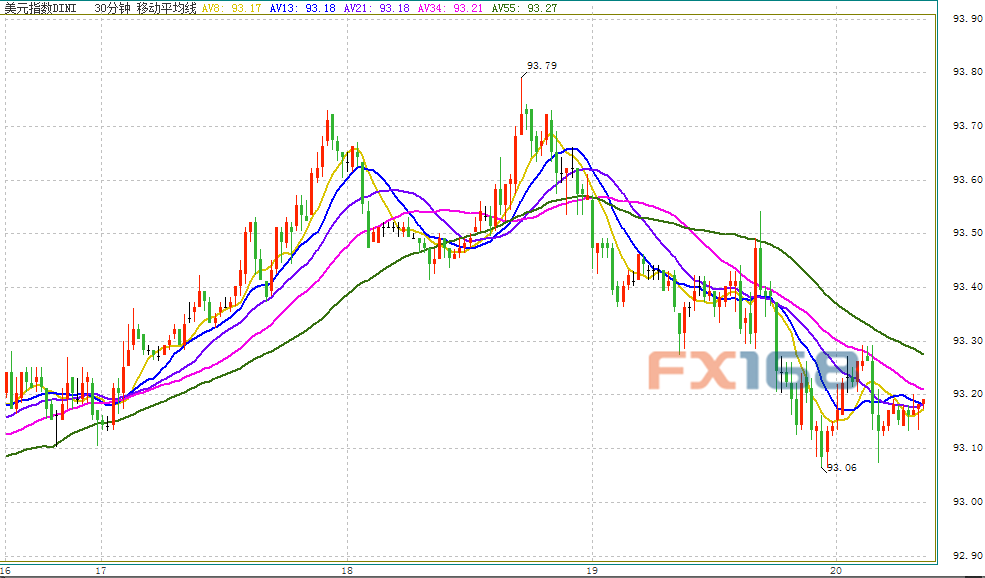The width and height of the screenshot is (985, 578).
Task: Click the 93.10 price axis label
Action: (967, 448)
